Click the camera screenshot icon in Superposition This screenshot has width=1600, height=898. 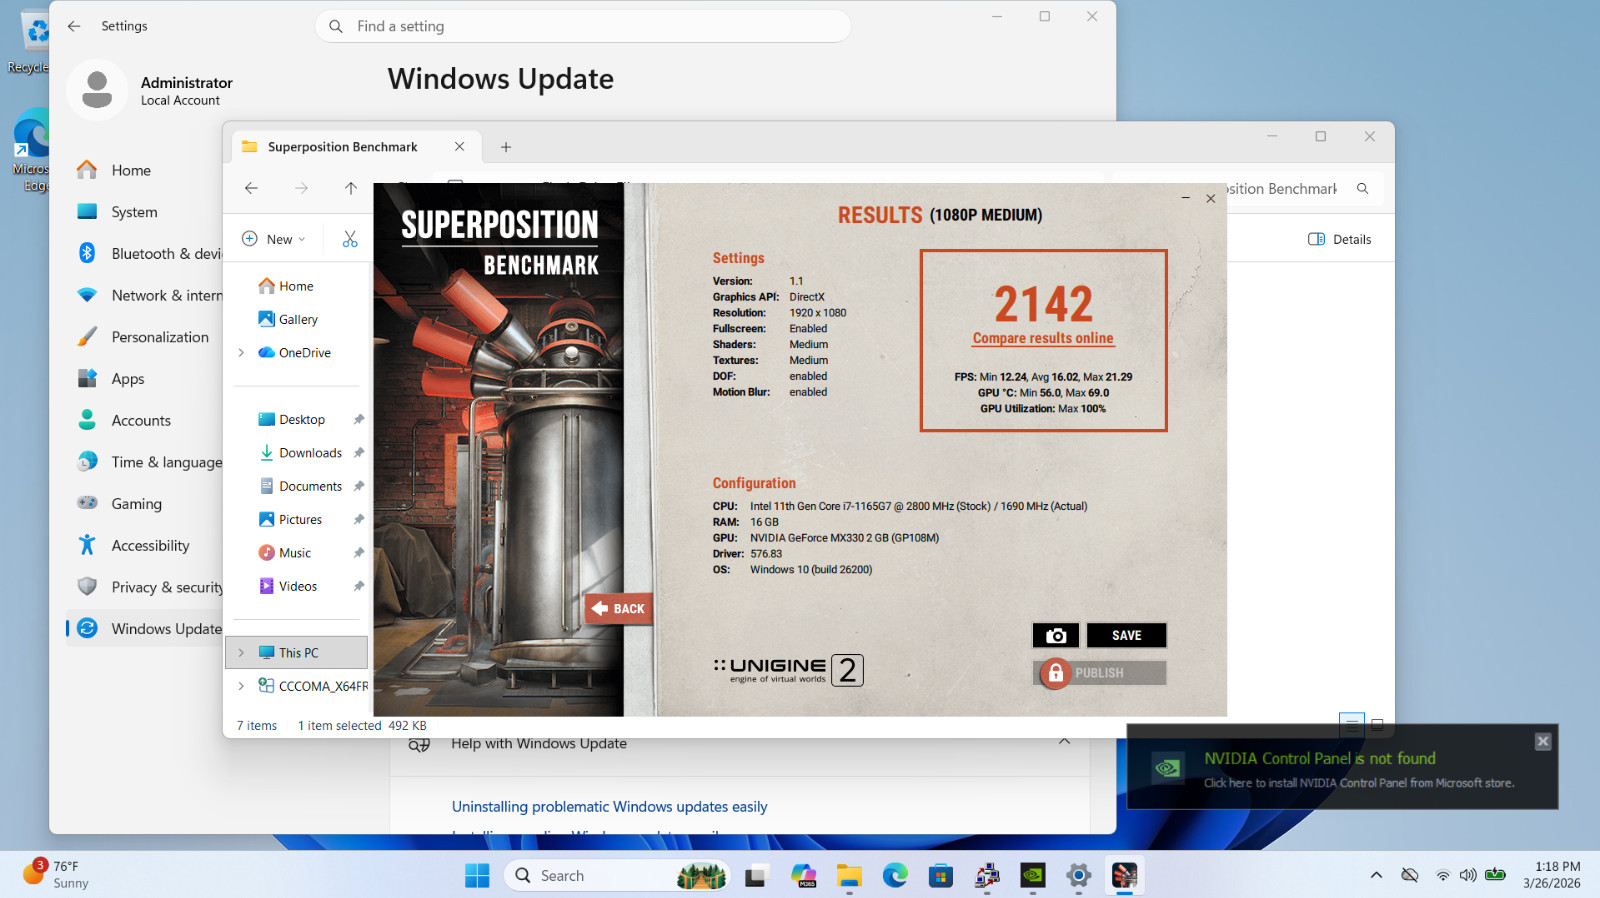click(x=1056, y=635)
